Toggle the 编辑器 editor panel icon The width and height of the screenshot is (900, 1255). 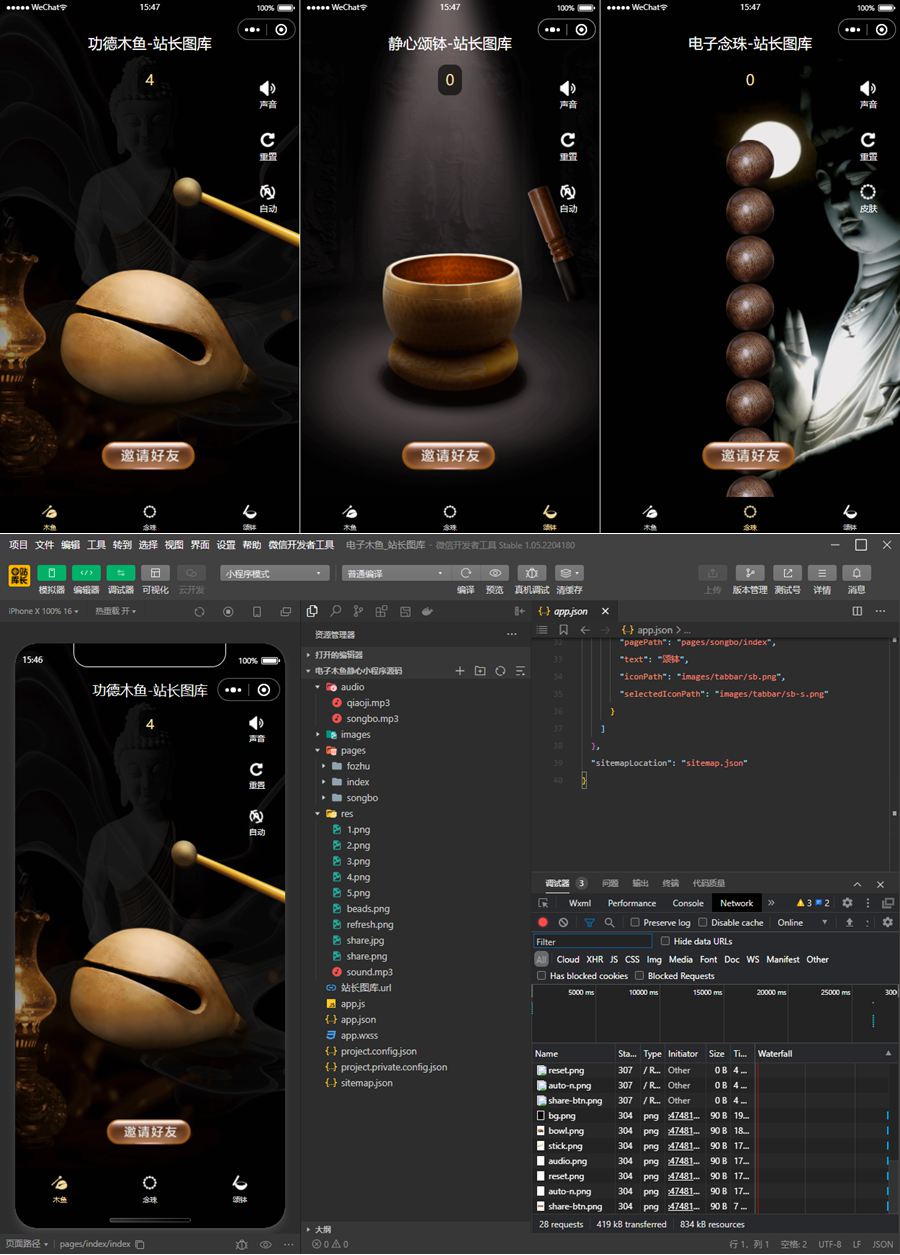point(86,573)
